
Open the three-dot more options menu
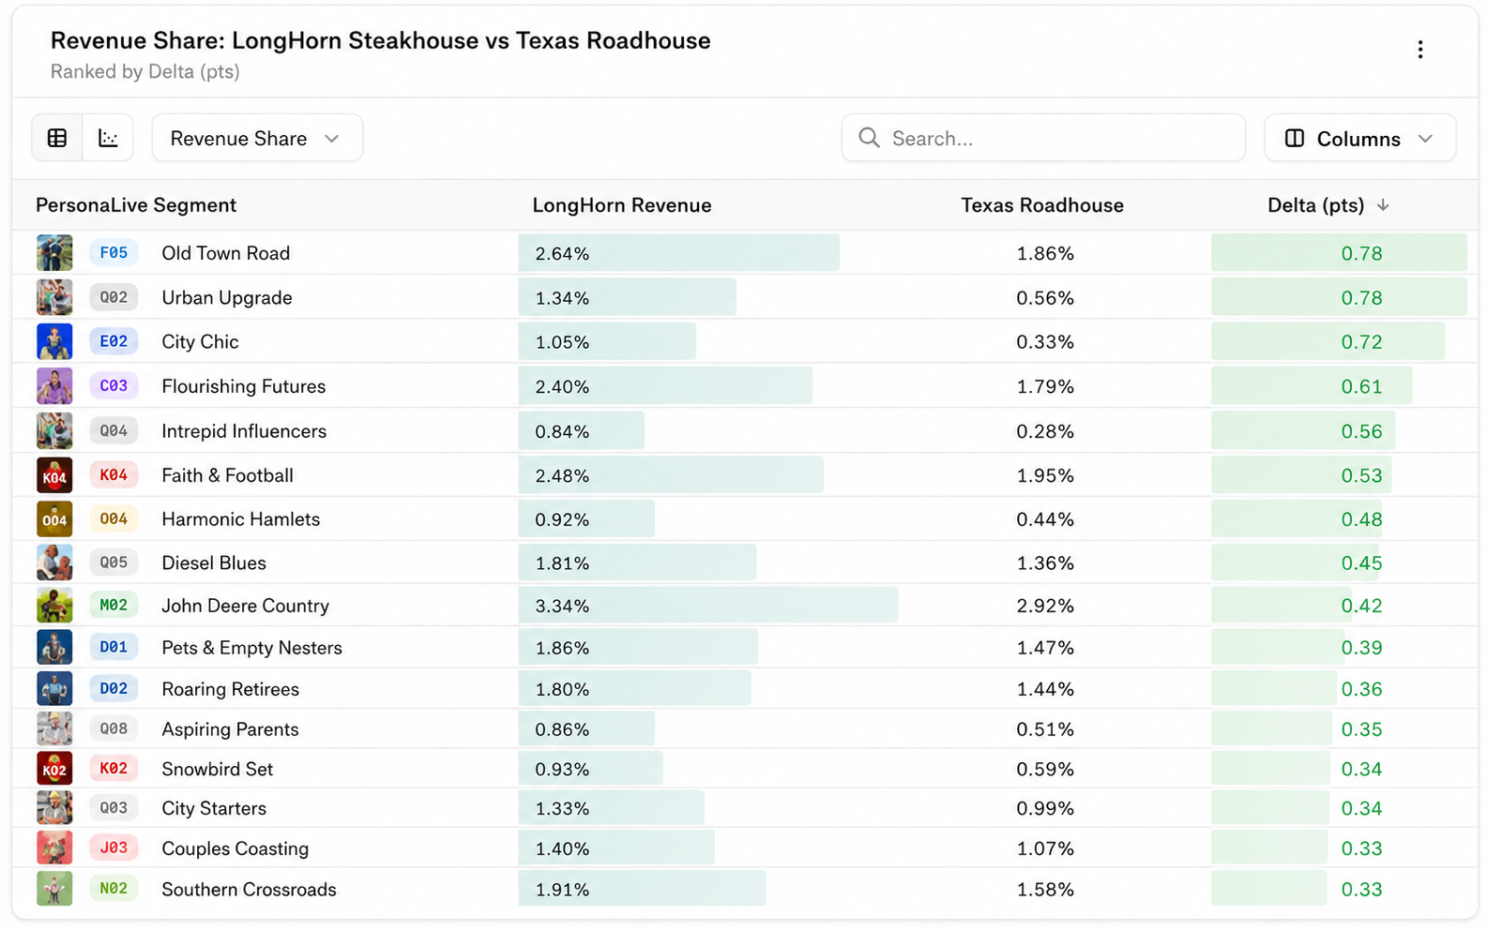tap(1420, 50)
